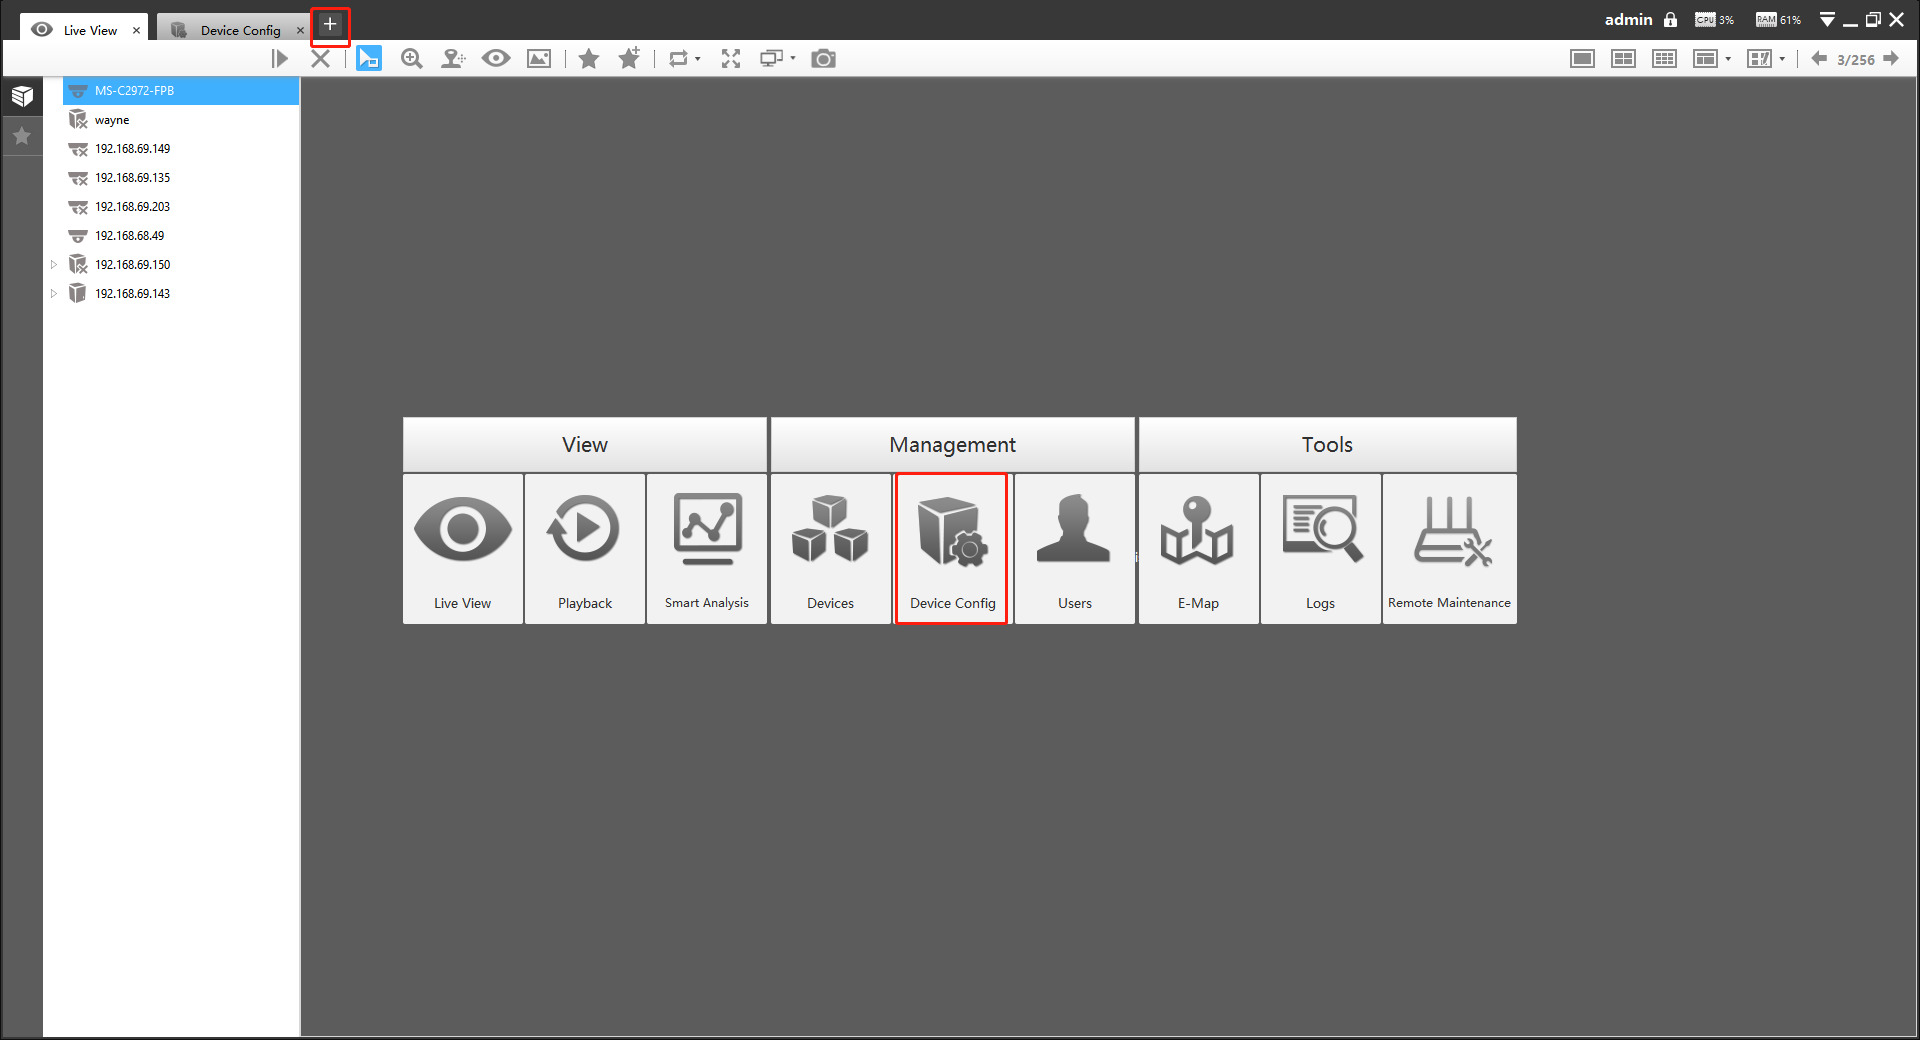
Task: Open the Logs tool tile
Action: [1321, 549]
